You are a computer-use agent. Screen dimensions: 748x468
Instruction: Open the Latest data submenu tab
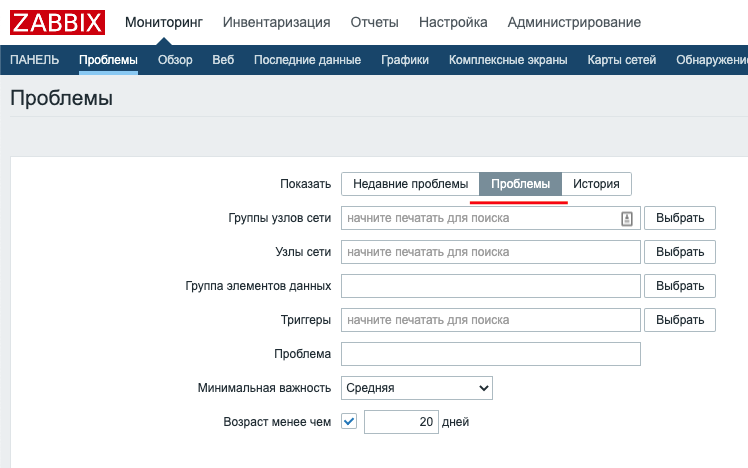[307, 60]
